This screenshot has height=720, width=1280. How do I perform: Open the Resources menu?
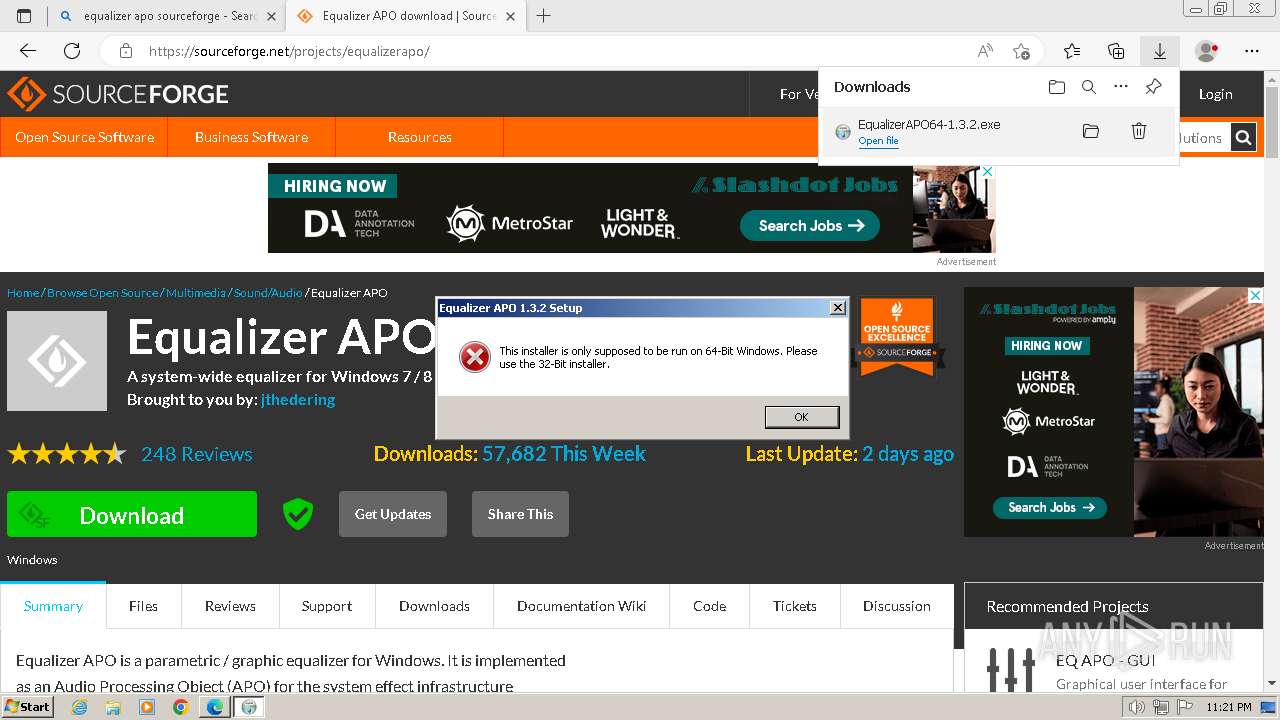click(419, 137)
